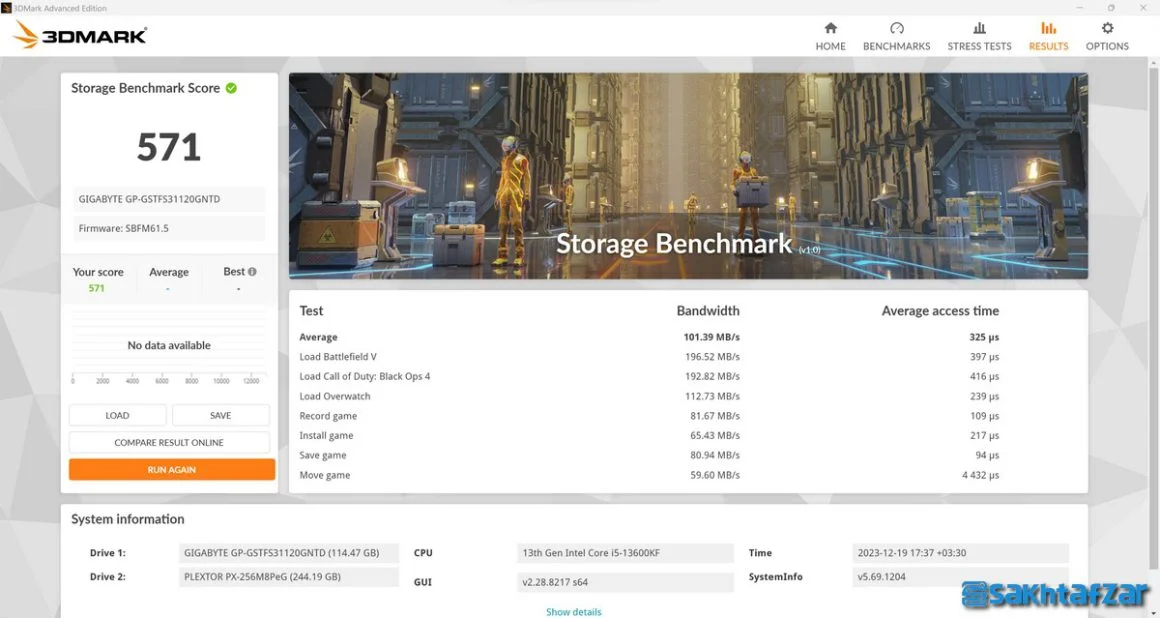Select SystemInfo v5.69.1204 field
1160x618 pixels.
click(960, 577)
